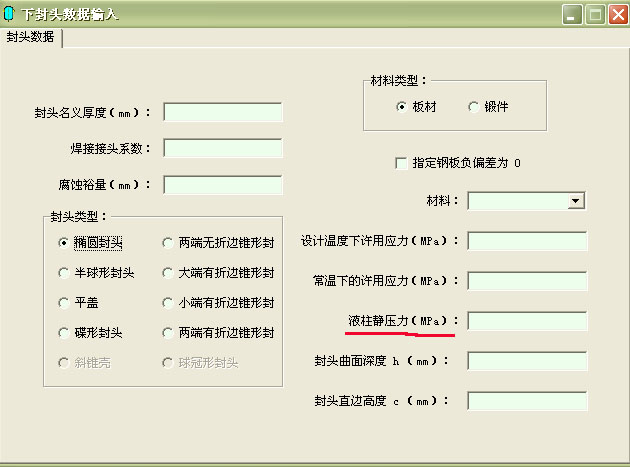
Task: Click the app icon in the title bar
Action: [x=10, y=14]
